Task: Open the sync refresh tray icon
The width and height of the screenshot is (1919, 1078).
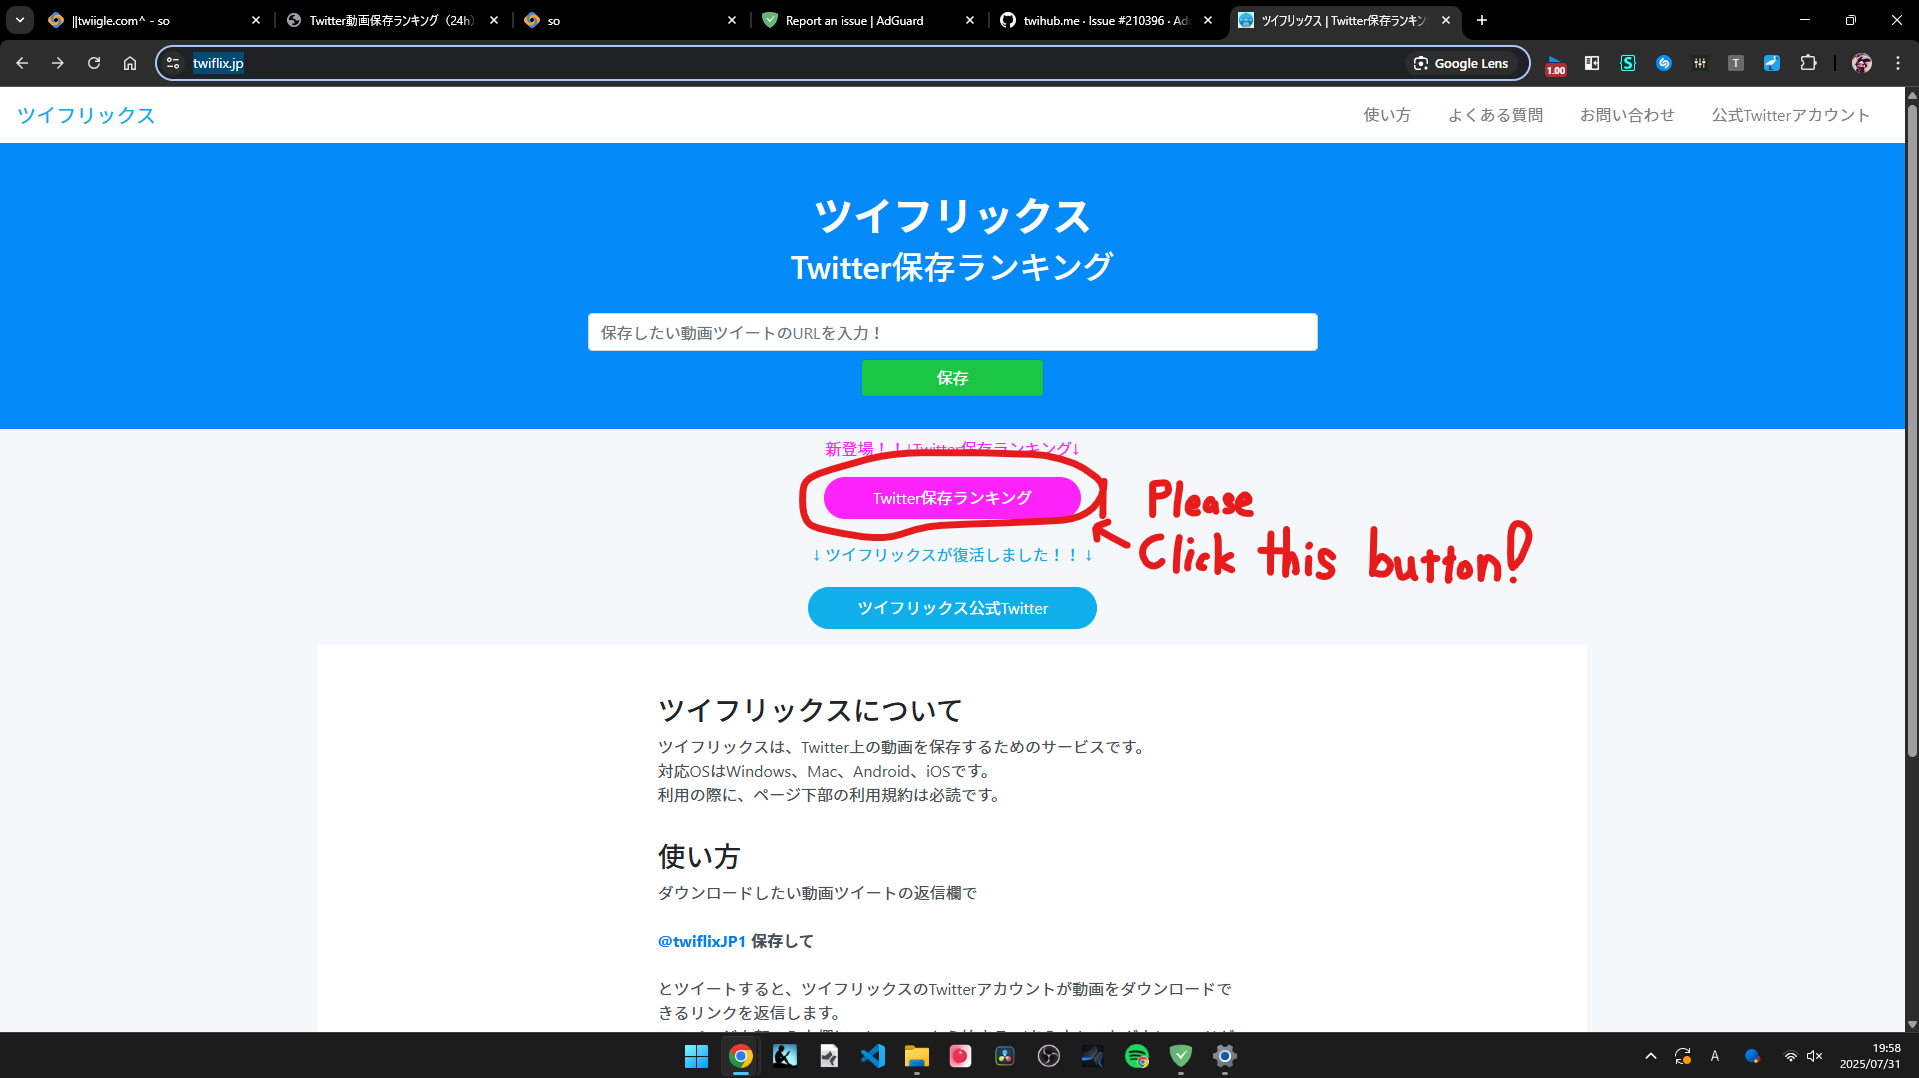Action: (1683, 1056)
